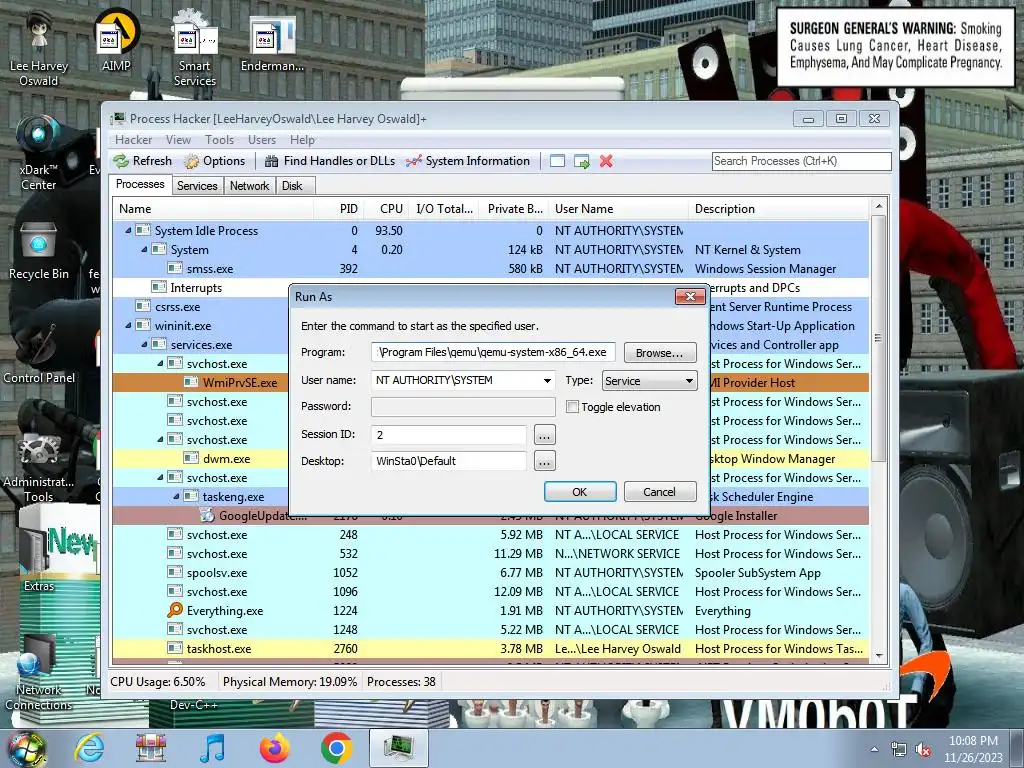The width and height of the screenshot is (1024, 768).
Task: Click the Process Hacker taskbar button
Action: pos(399,748)
